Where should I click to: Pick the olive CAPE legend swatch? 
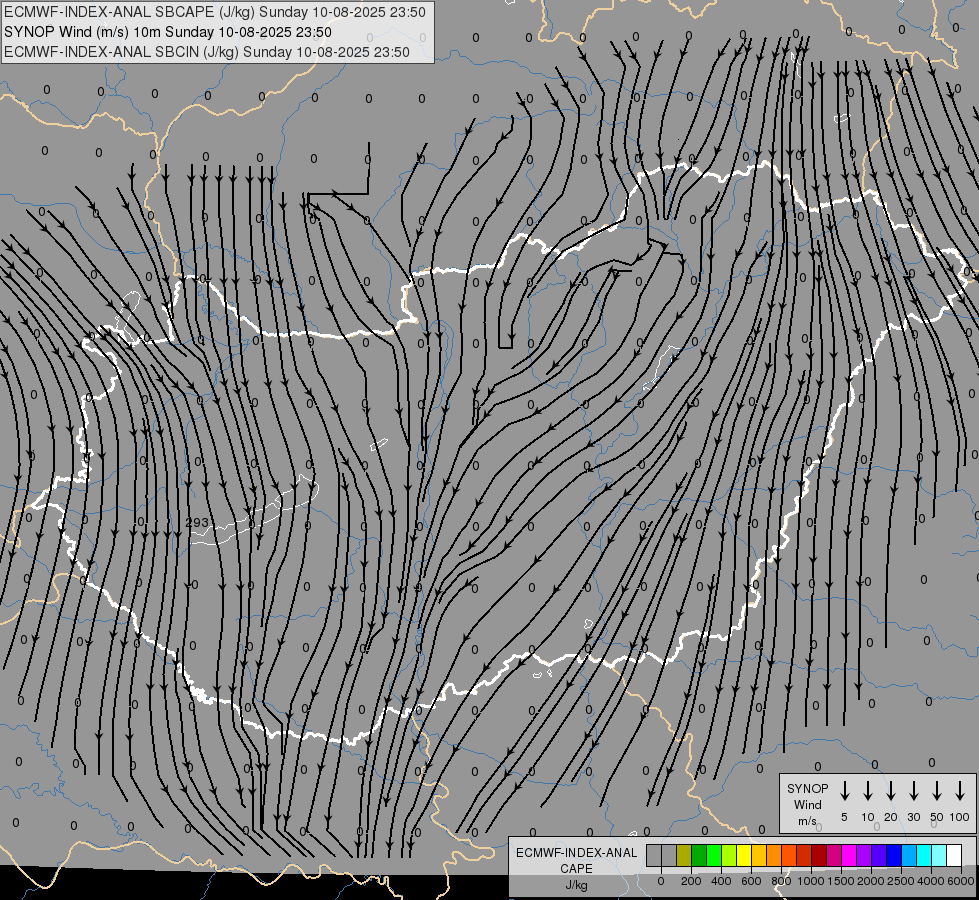(x=684, y=855)
